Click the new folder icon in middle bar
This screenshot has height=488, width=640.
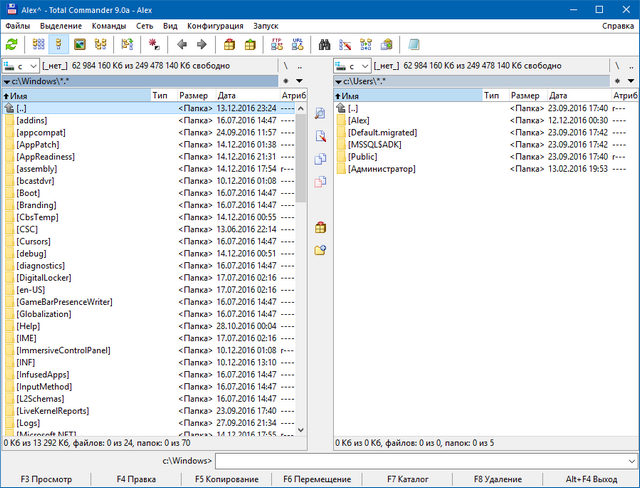[320, 249]
